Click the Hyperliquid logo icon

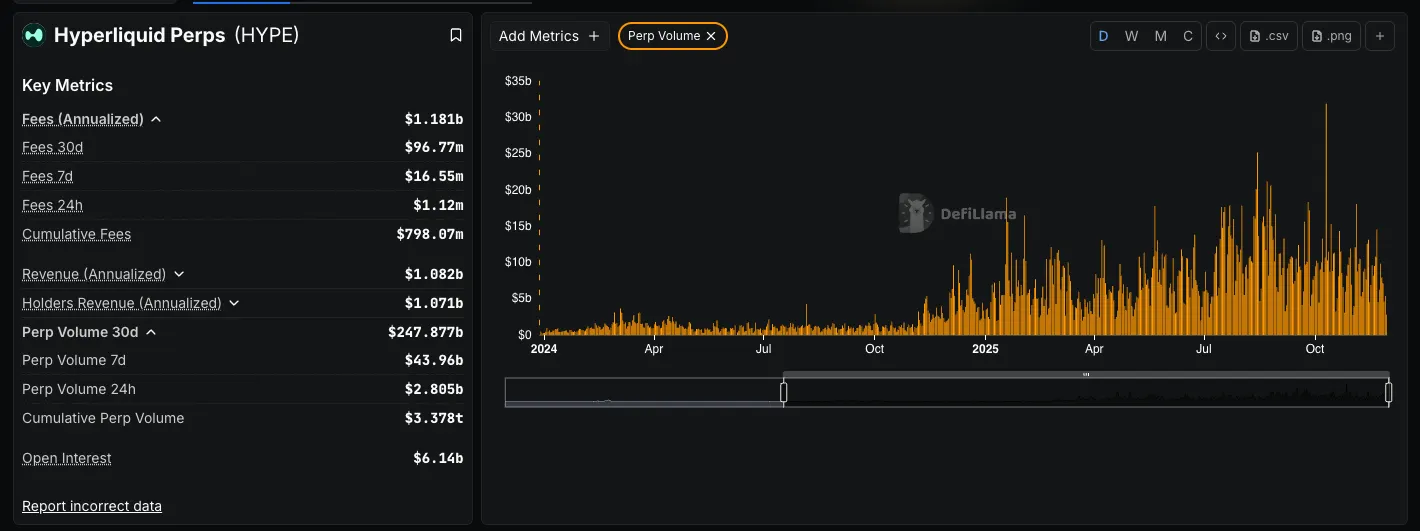coord(34,35)
